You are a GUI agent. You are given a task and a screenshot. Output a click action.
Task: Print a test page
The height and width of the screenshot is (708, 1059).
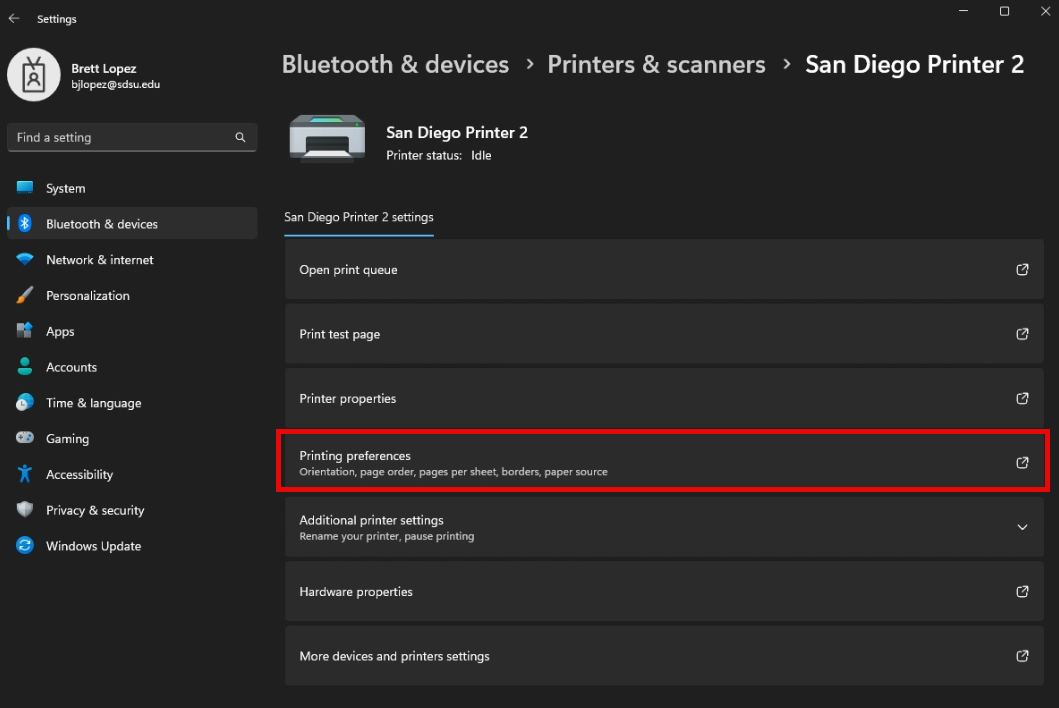click(x=664, y=334)
